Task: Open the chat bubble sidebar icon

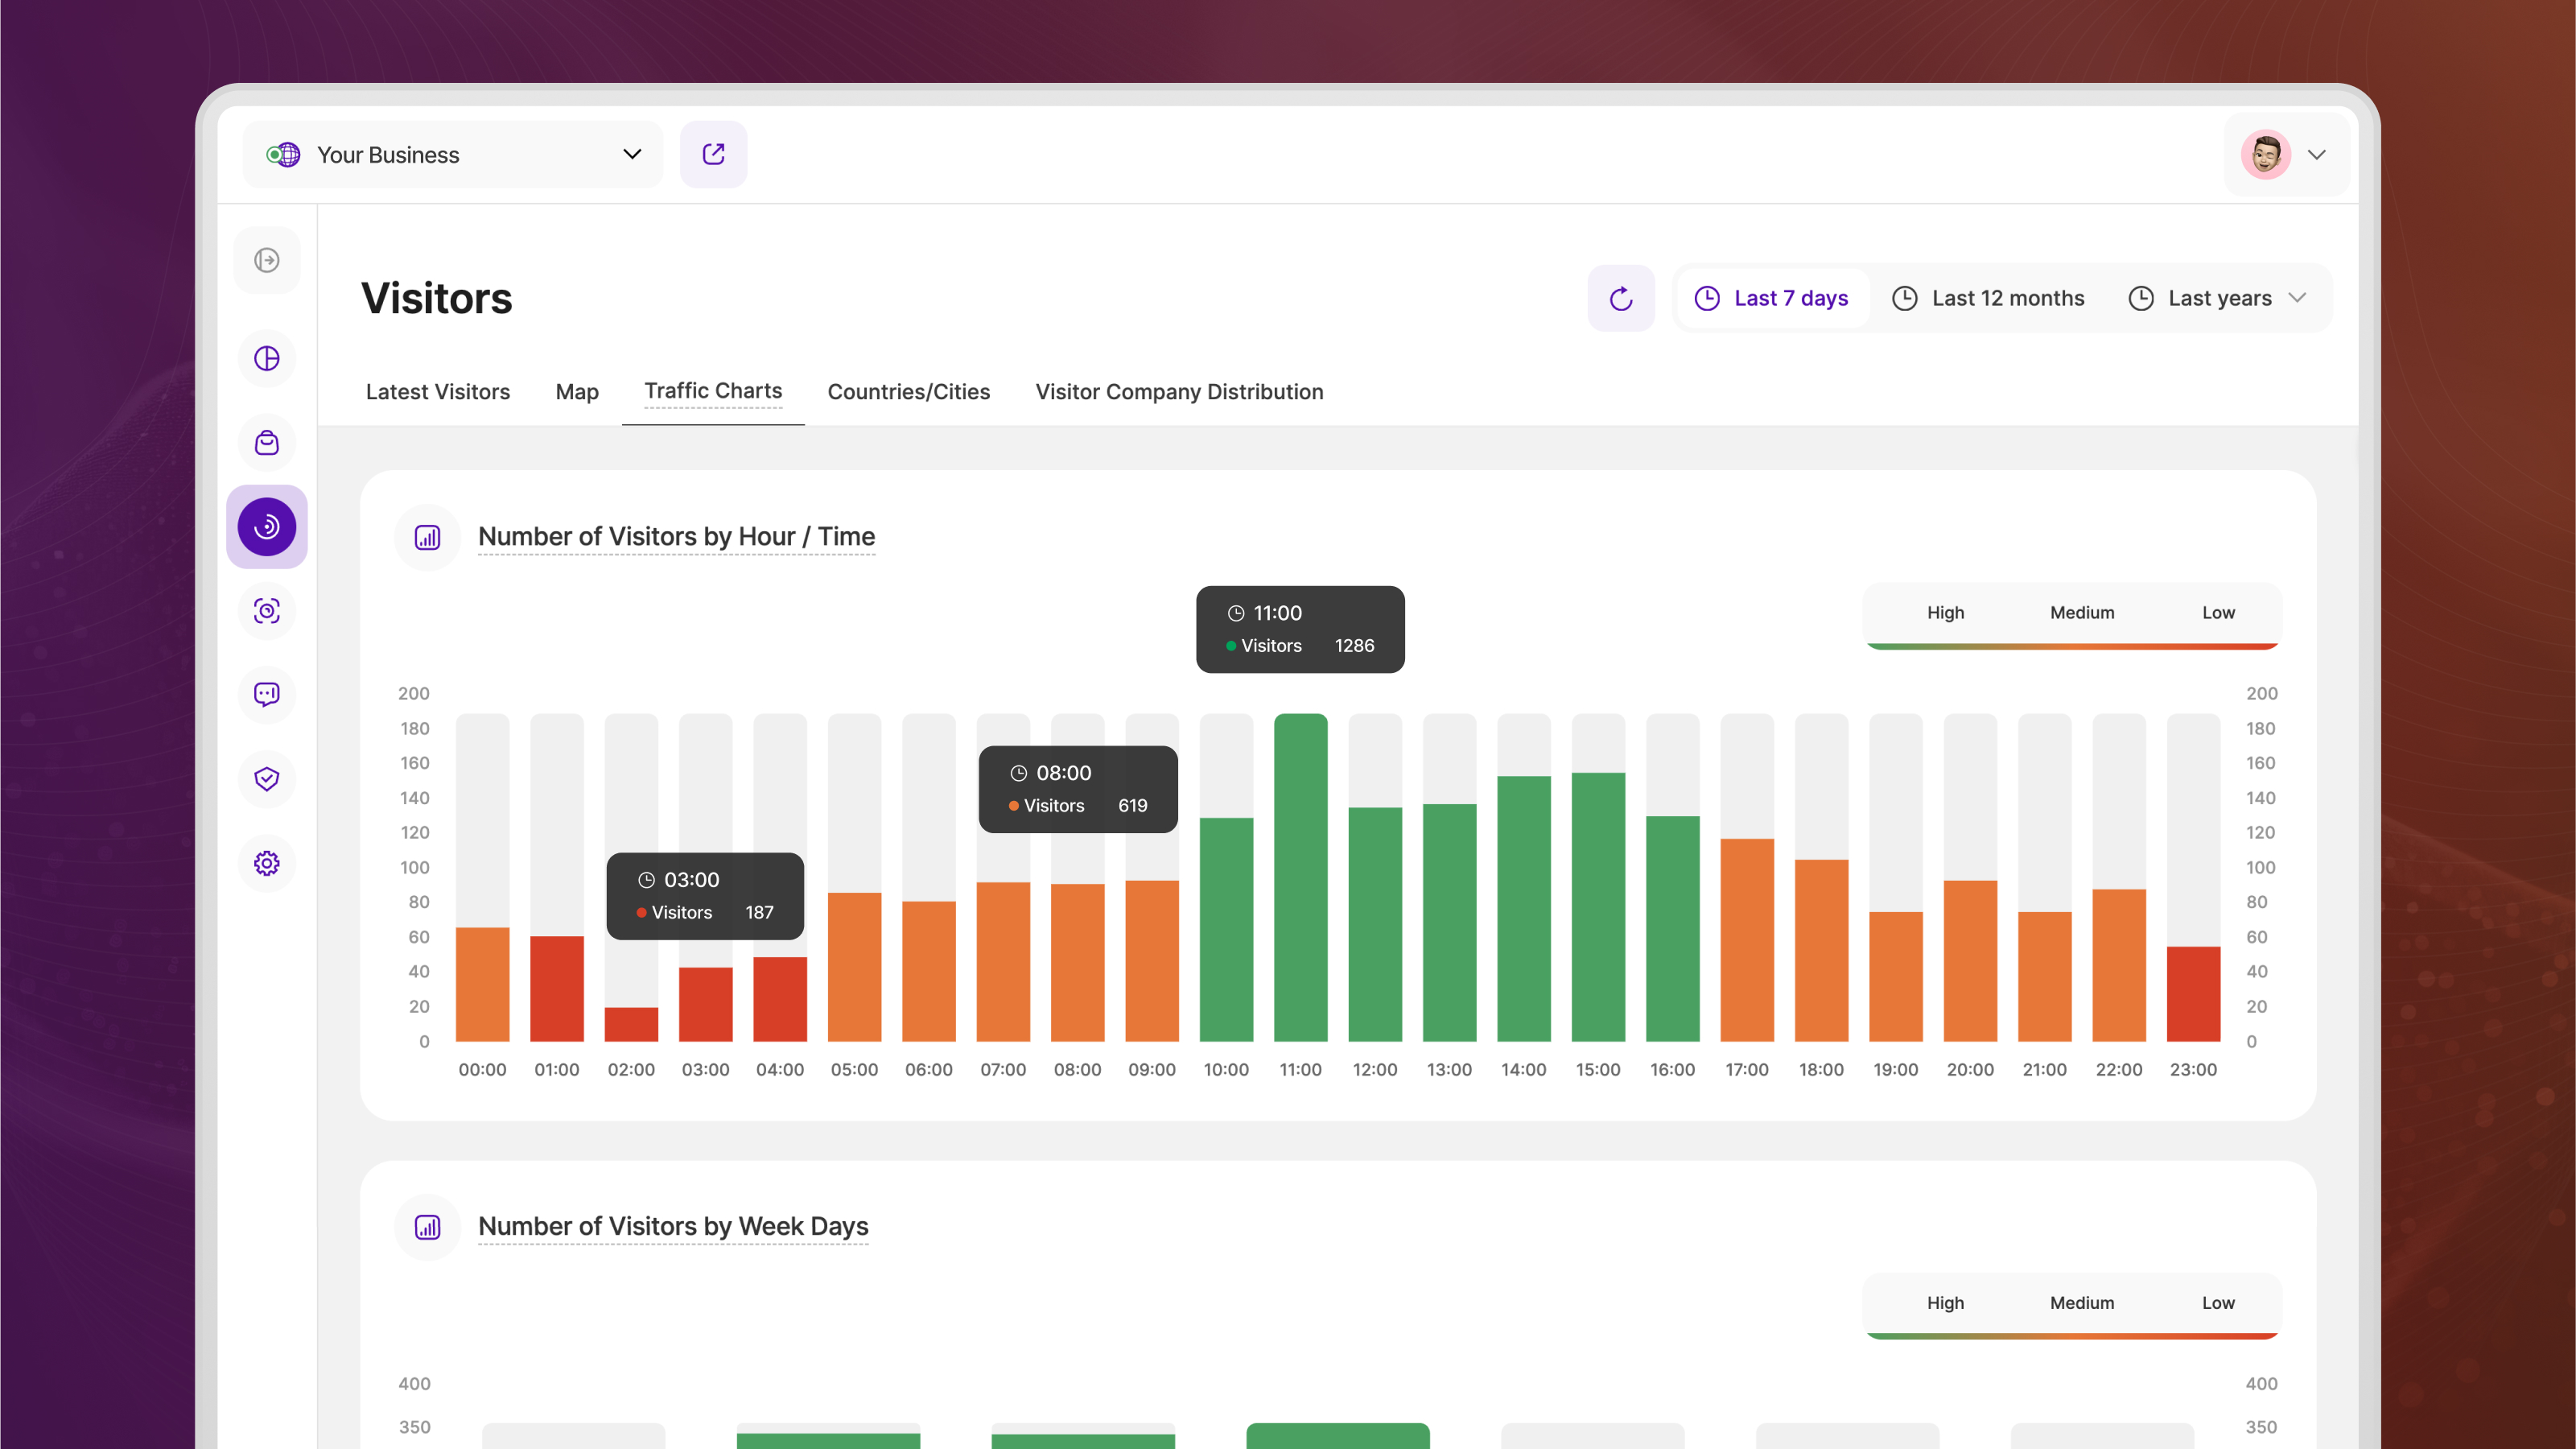Action: point(267,694)
